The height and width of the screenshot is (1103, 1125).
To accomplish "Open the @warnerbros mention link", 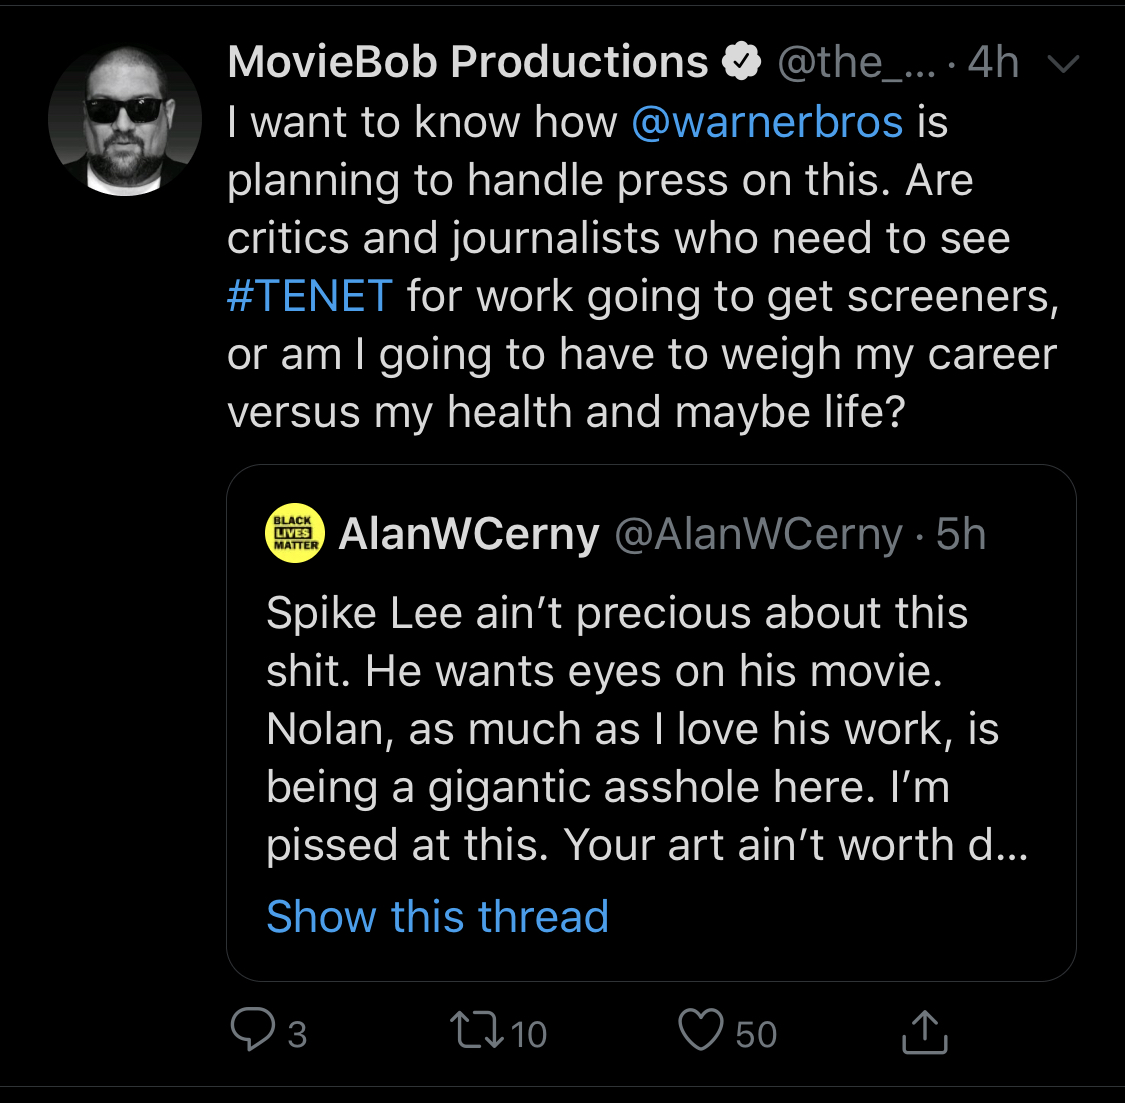I will [x=767, y=122].
